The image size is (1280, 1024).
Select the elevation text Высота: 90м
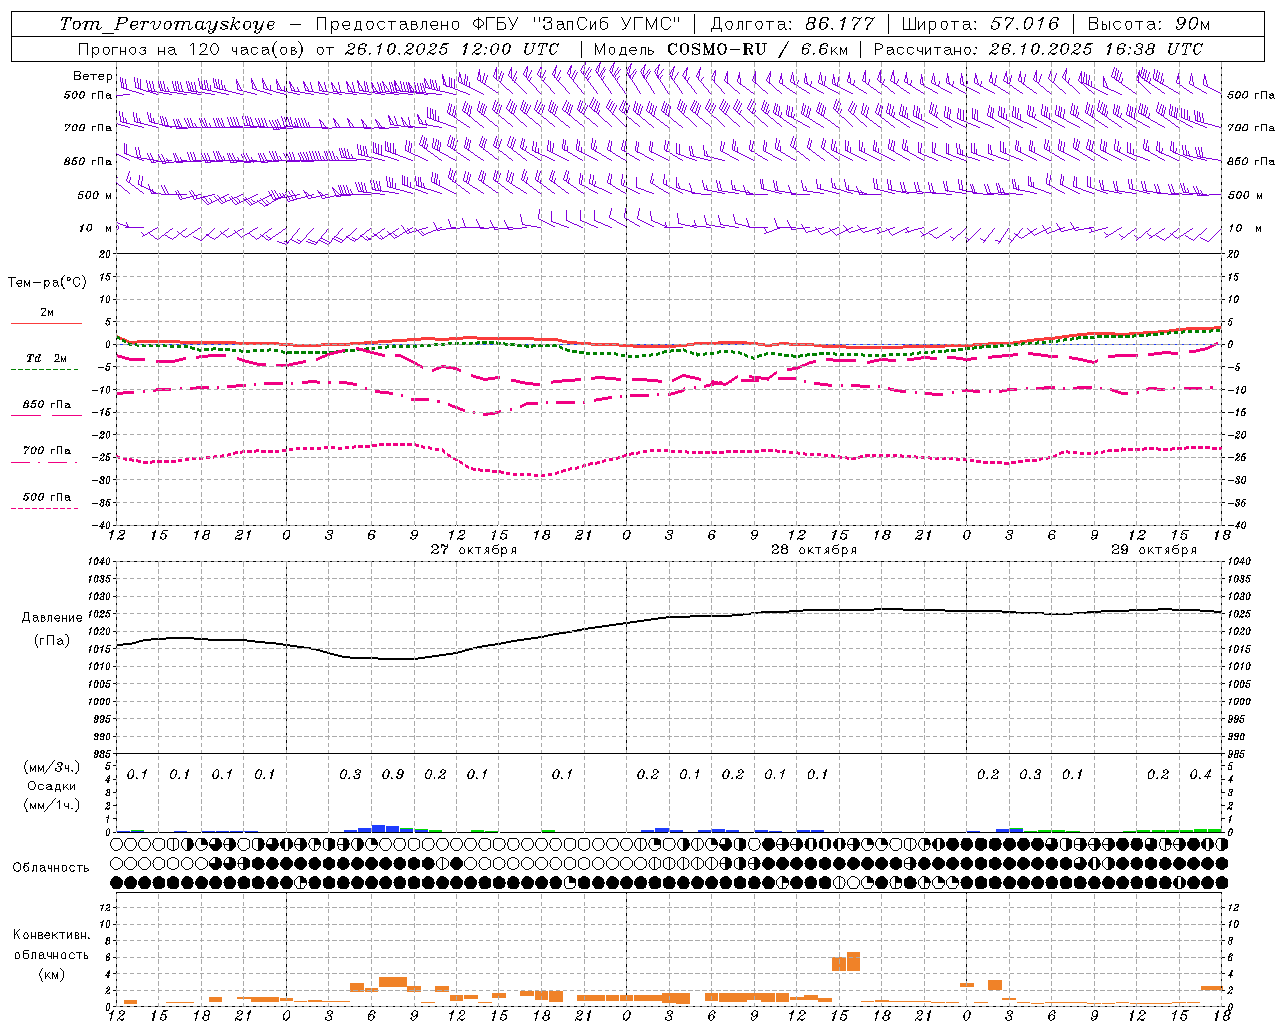[1149, 24]
